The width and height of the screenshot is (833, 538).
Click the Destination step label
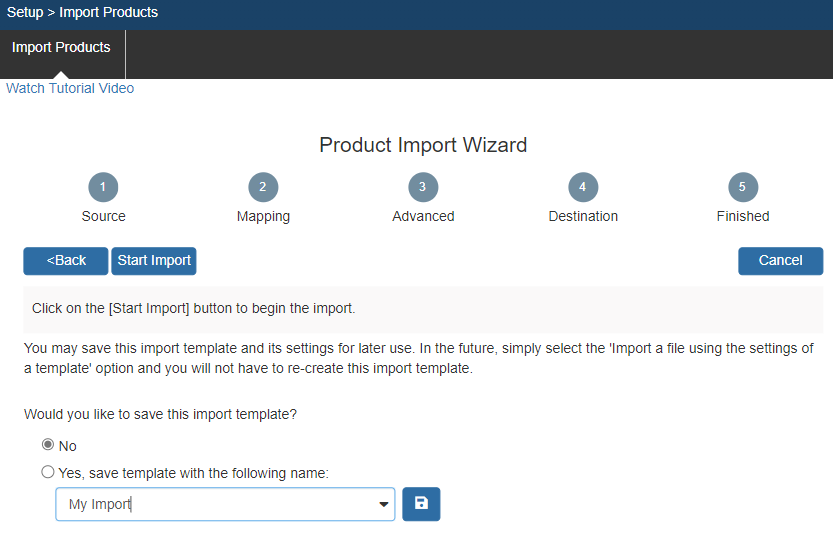583,216
